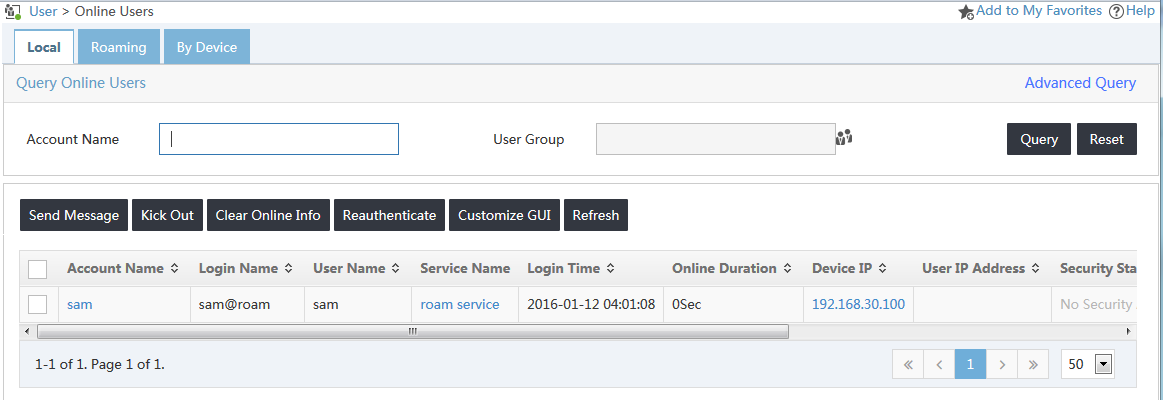
Task: Tick the checkbox for the sam row
Action: pyautogui.click(x=37, y=304)
